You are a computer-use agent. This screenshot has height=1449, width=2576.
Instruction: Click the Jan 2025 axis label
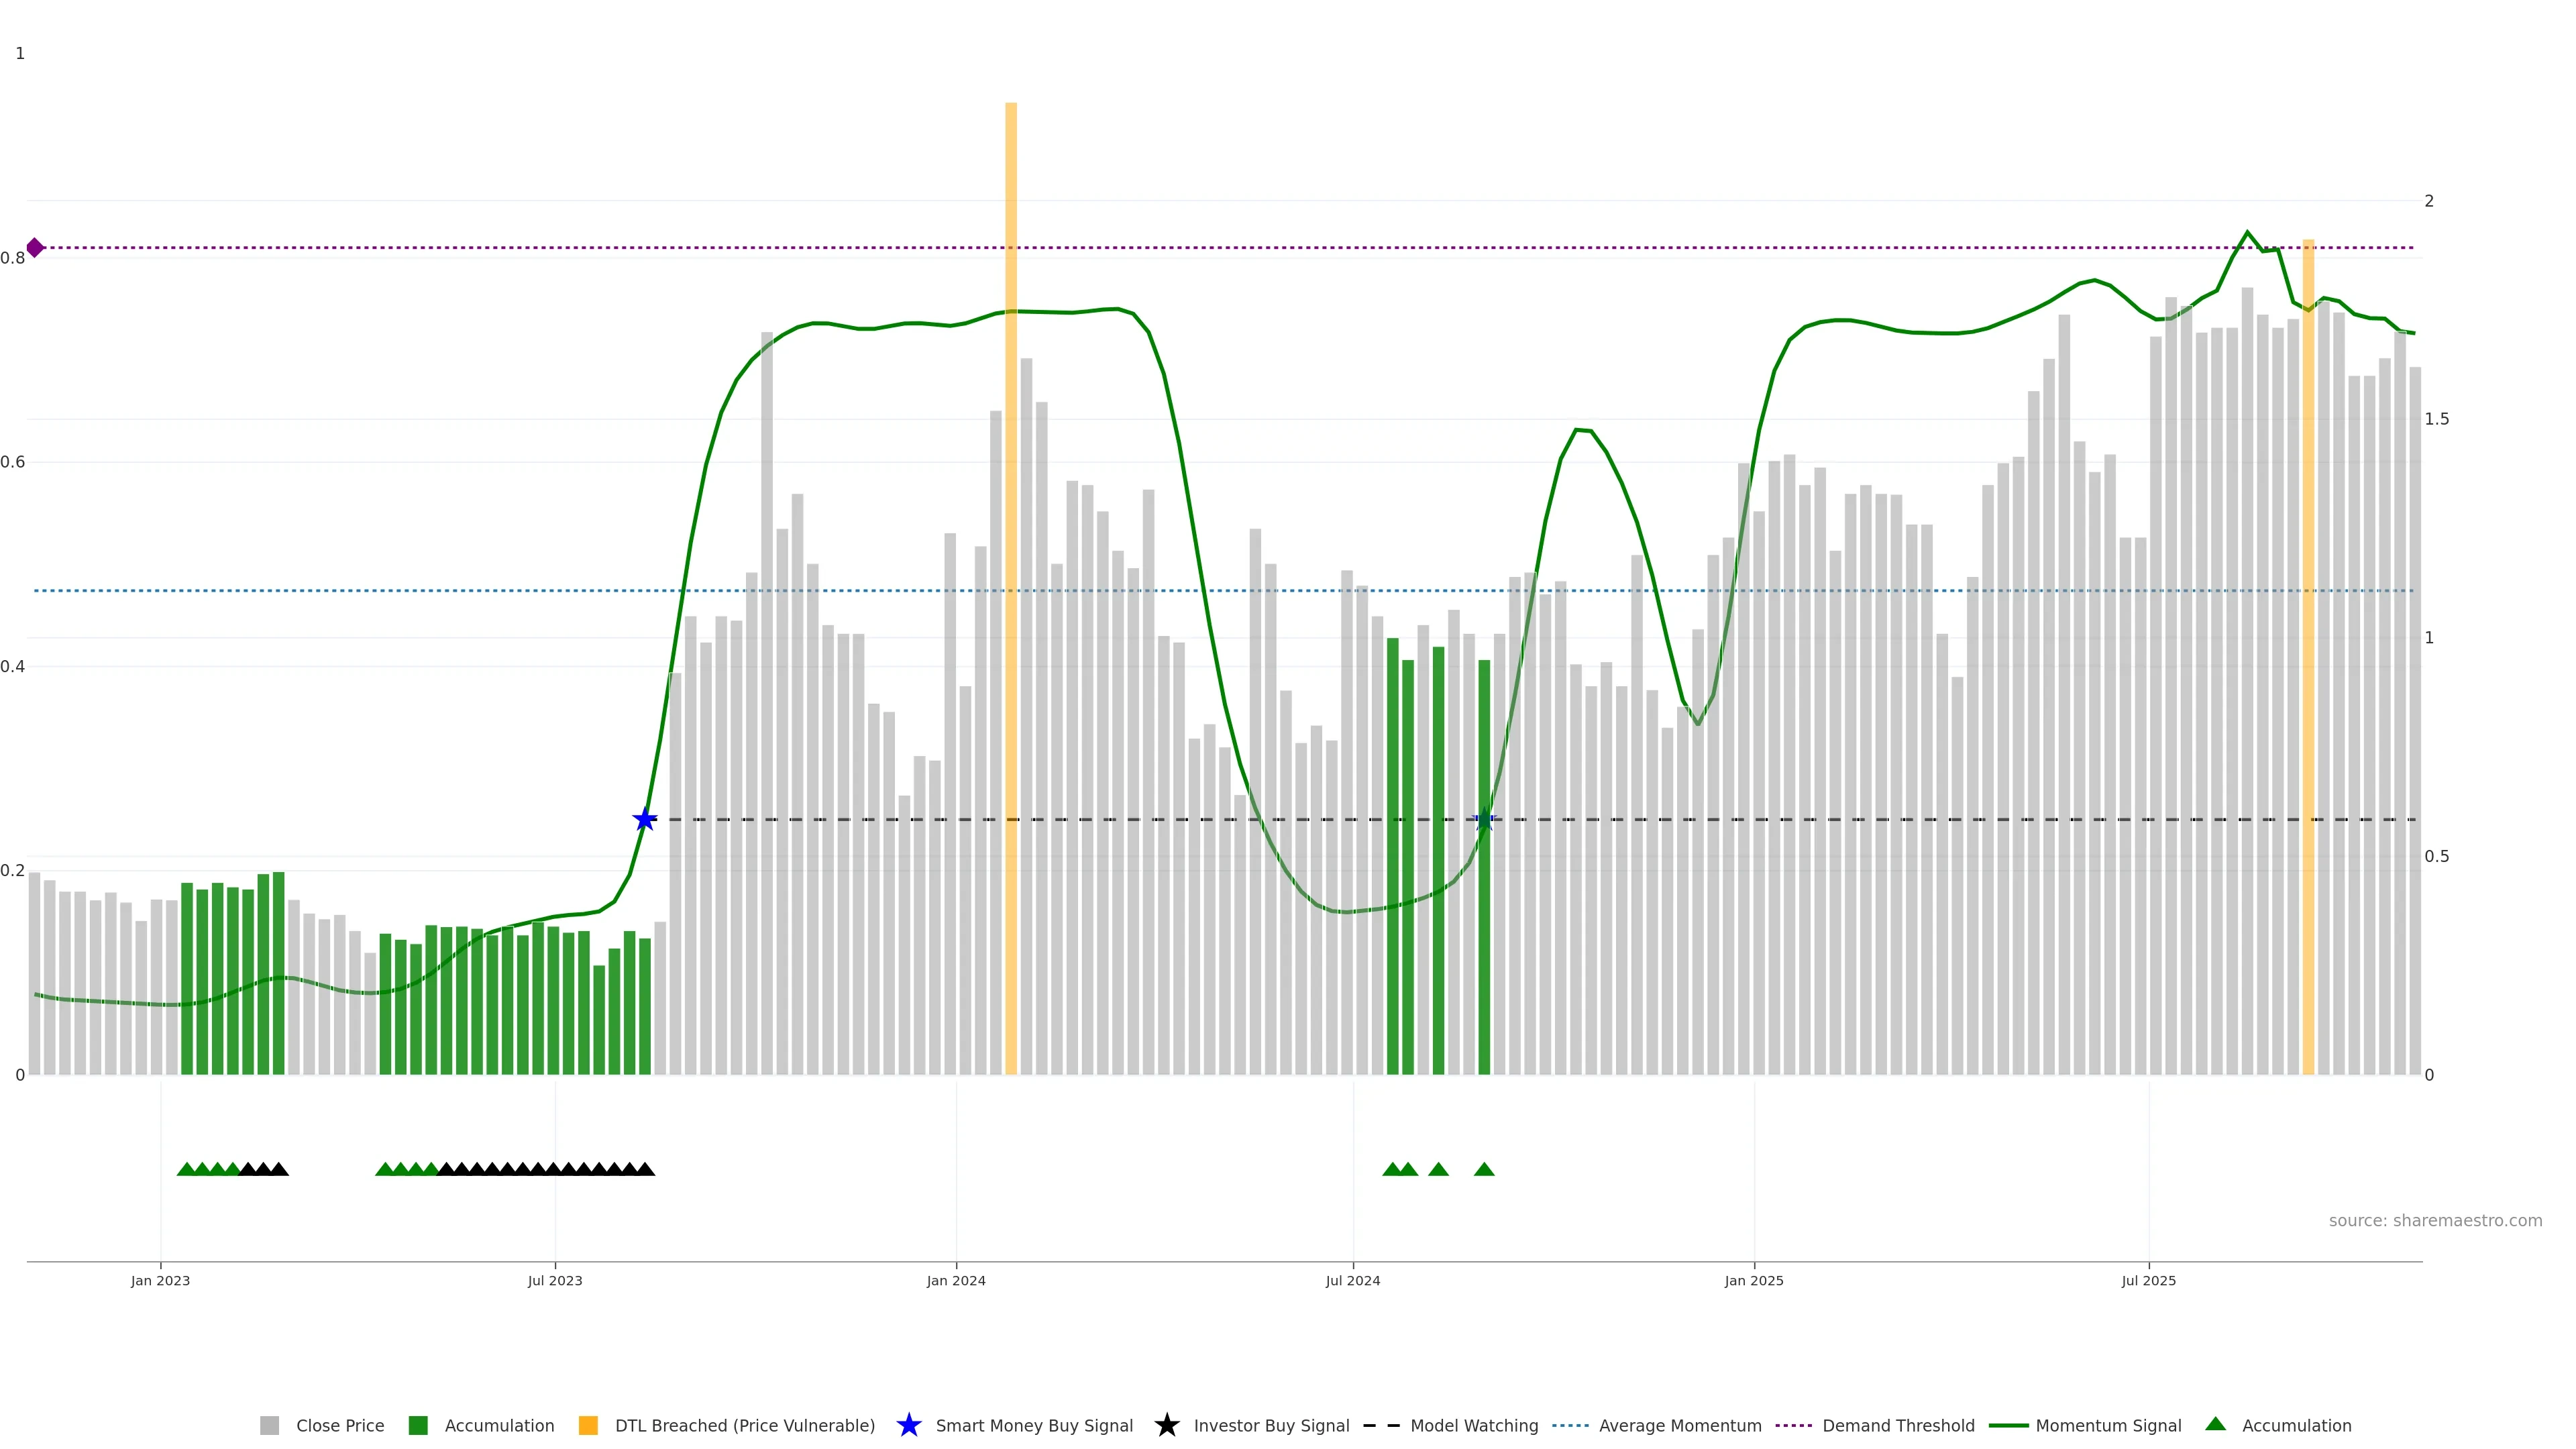pyautogui.click(x=1753, y=1280)
